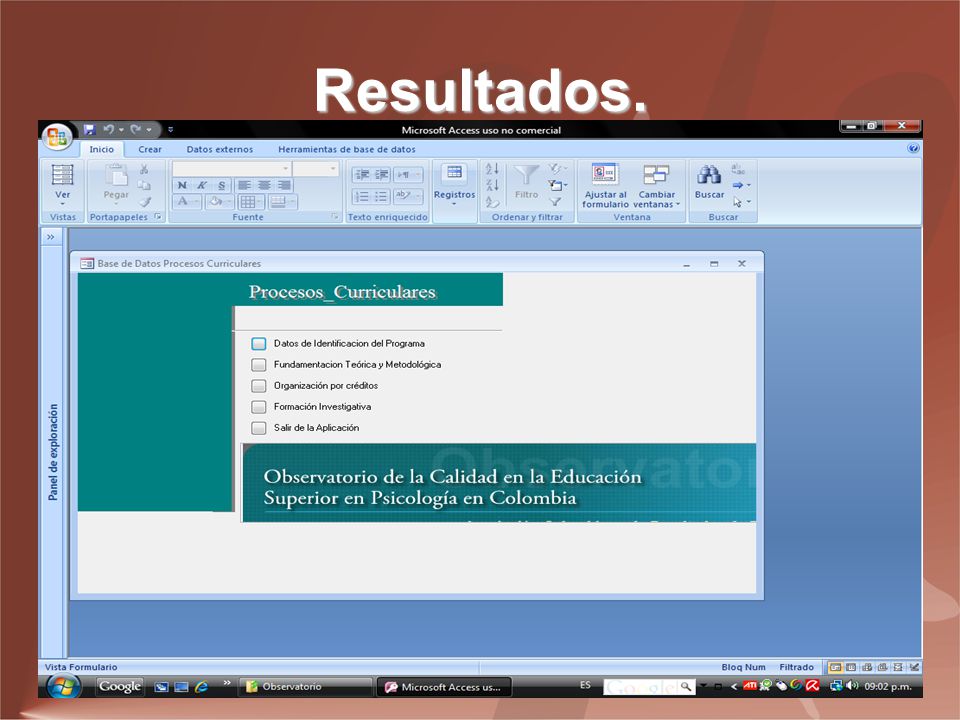
Task: Click the Replace (ab/ac) icon
Action: click(738, 168)
